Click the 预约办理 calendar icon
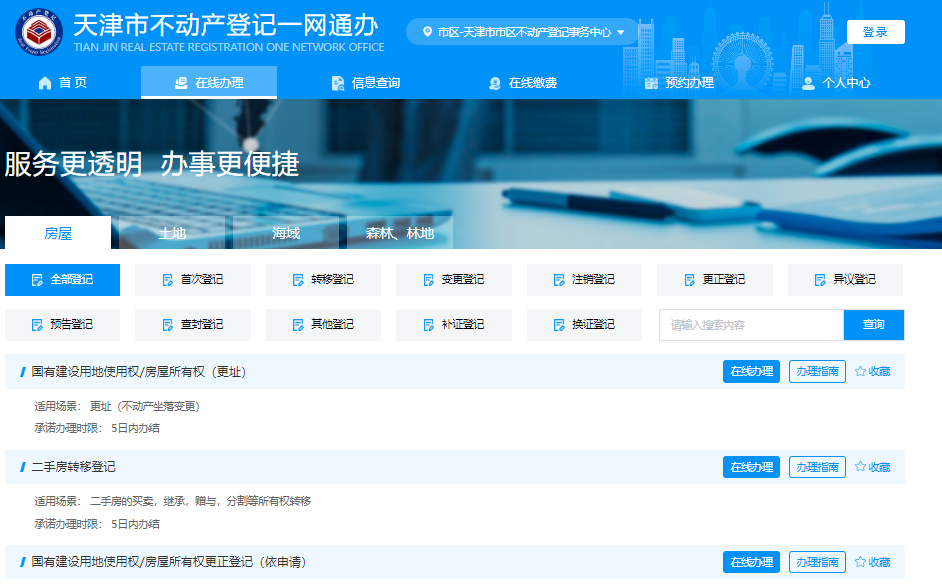Image resolution: width=942 pixels, height=587 pixels. tap(651, 83)
